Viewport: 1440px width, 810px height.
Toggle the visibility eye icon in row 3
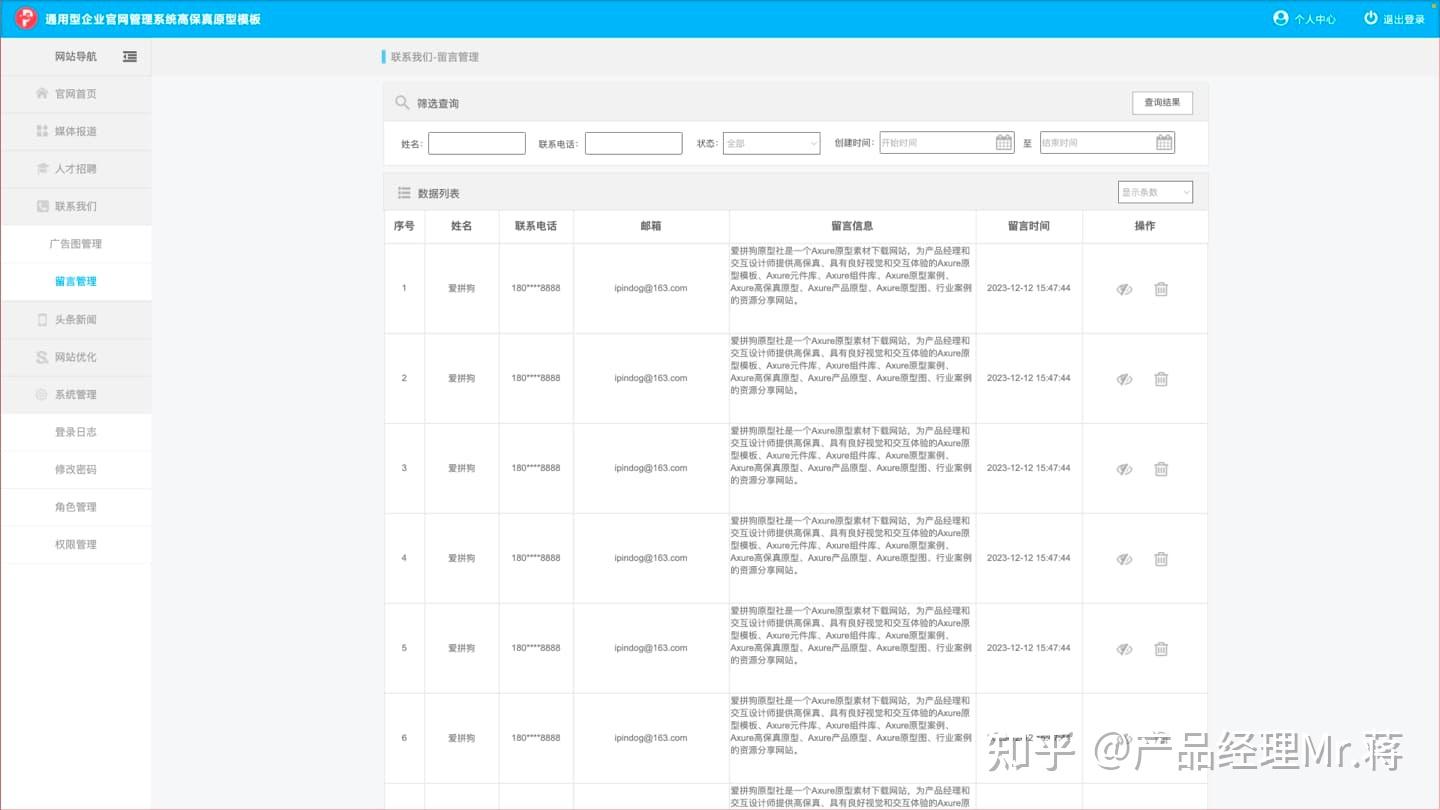coord(1124,469)
